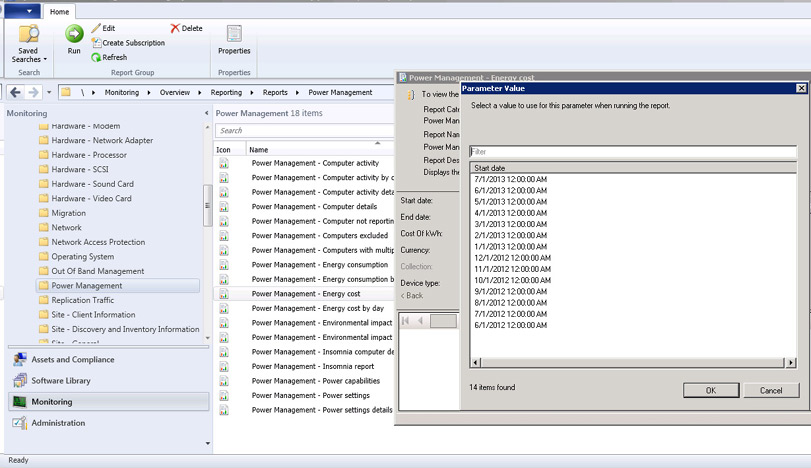Click the folder icon in breadcrumb bar
The width and height of the screenshot is (811, 468).
pyautogui.click(x=66, y=93)
